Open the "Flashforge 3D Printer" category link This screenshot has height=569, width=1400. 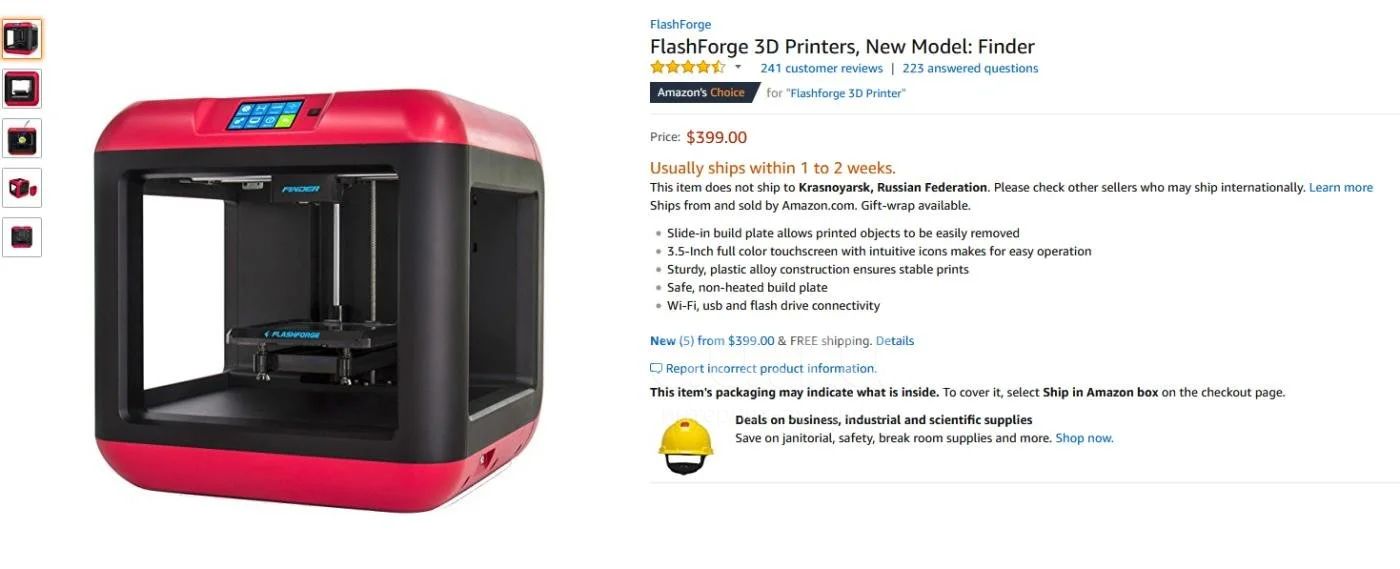click(x=846, y=93)
